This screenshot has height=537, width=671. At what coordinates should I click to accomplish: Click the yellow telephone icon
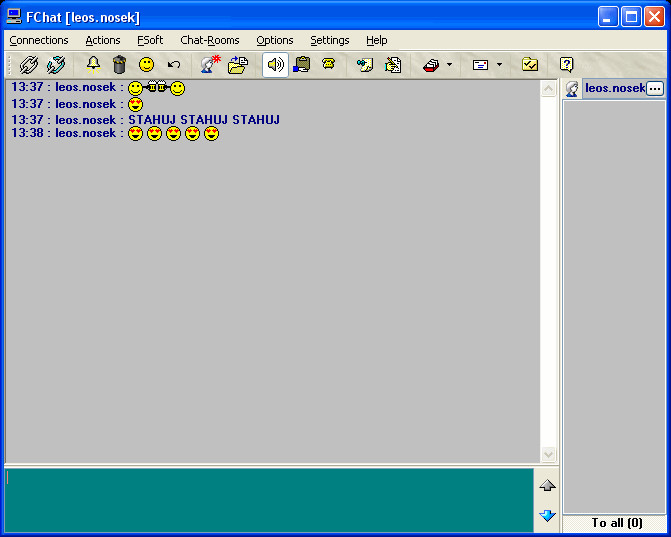(329, 64)
